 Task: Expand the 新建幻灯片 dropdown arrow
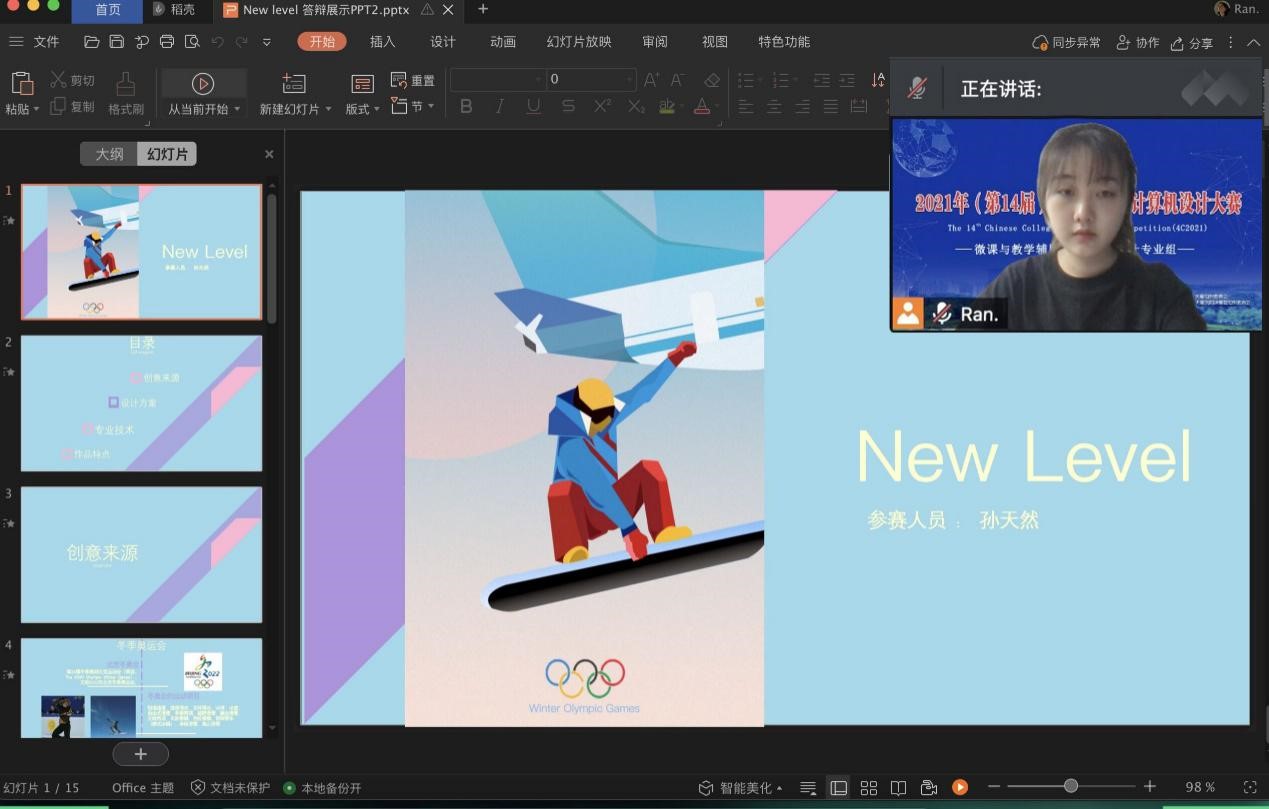(x=328, y=109)
